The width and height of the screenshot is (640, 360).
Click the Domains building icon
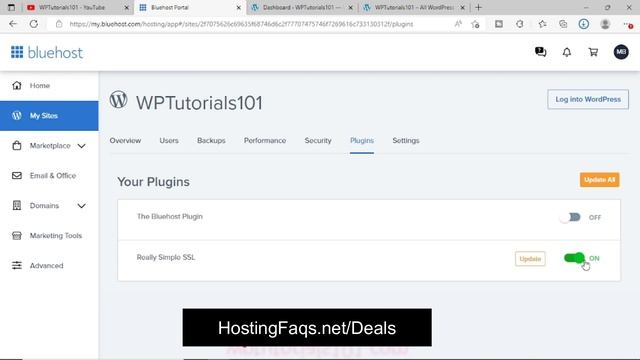(x=17, y=205)
